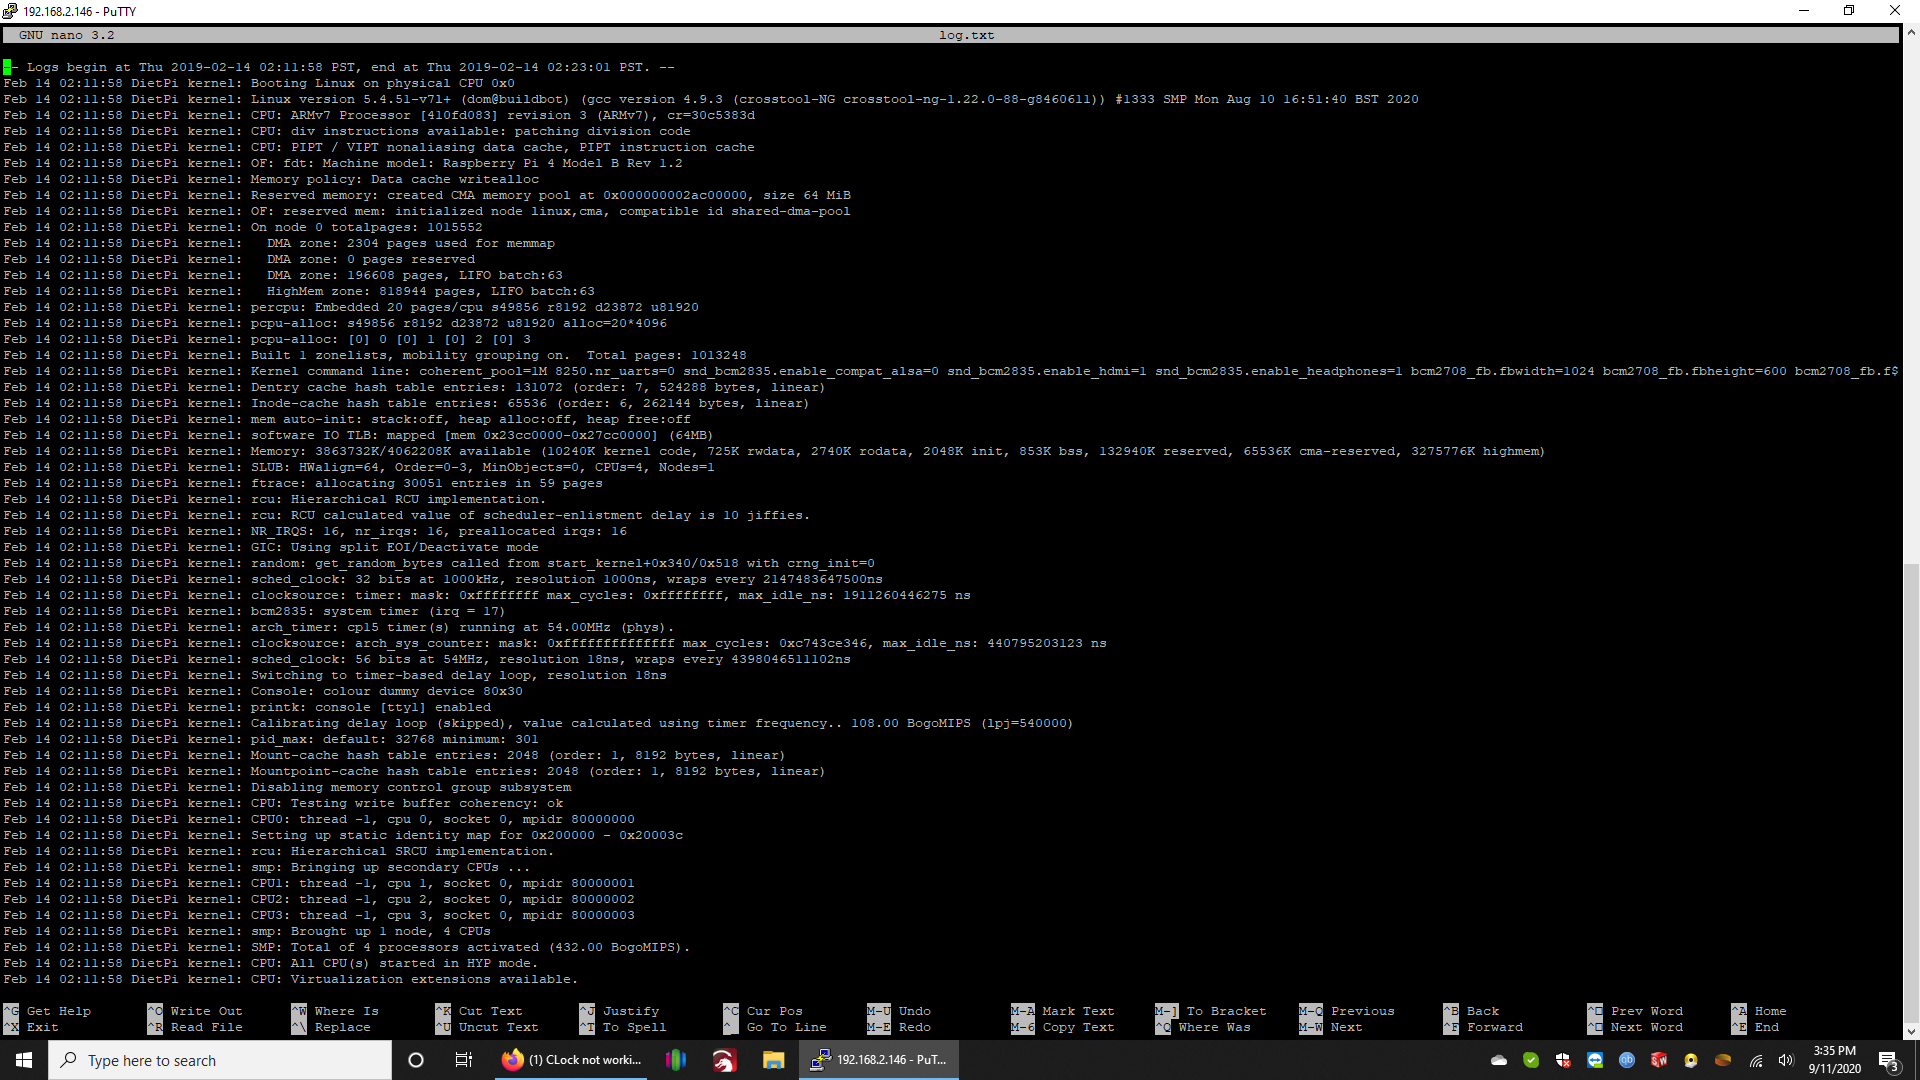Image resolution: width=1920 pixels, height=1080 pixels.
Task: Click the 'M-] To Bracket' shortcut text
Action: click(1211, 1011)
